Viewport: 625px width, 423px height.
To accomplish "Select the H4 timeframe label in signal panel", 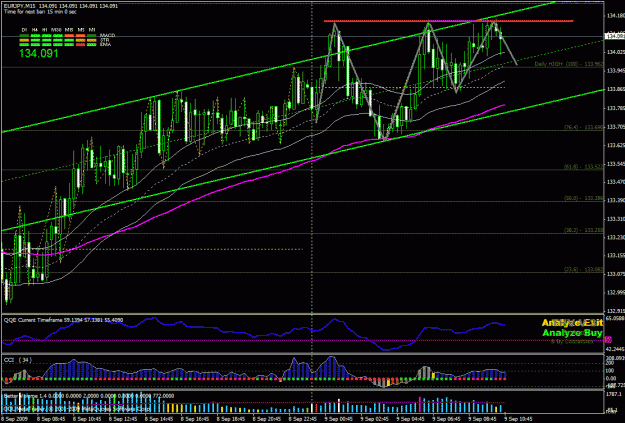I will tap(35, 30).
